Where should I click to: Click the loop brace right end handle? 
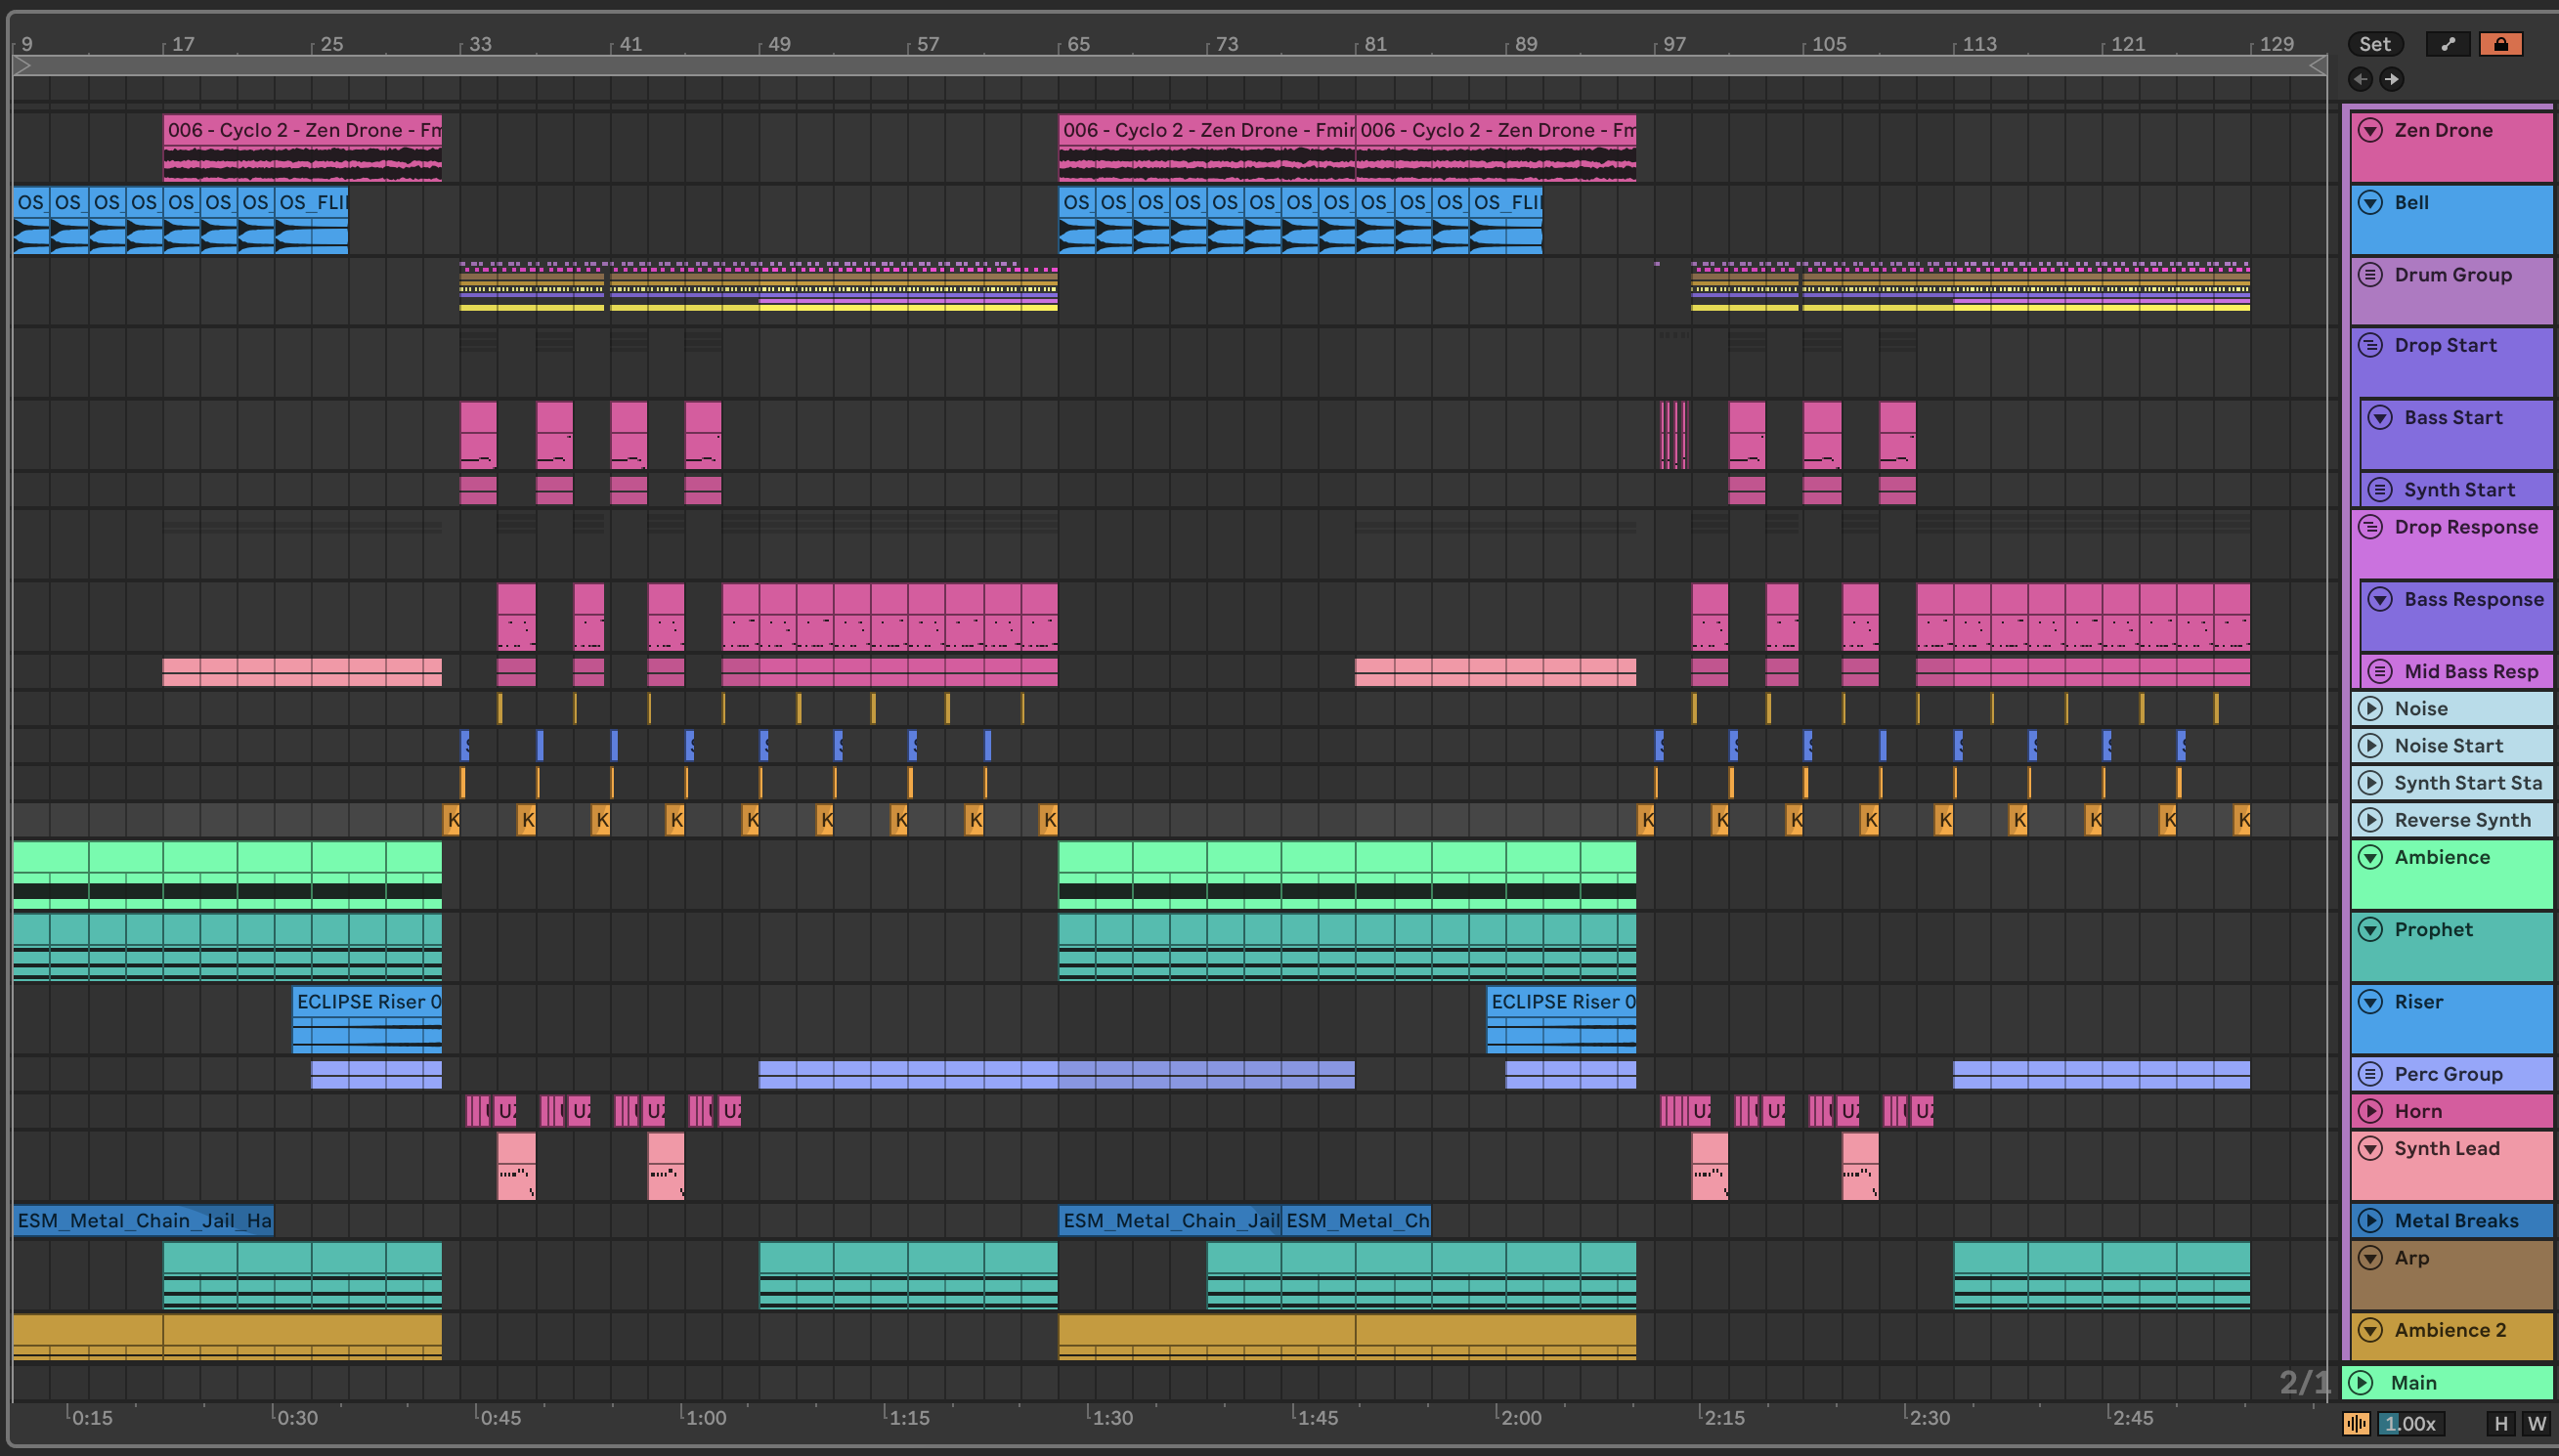(x=2318, y=66)
